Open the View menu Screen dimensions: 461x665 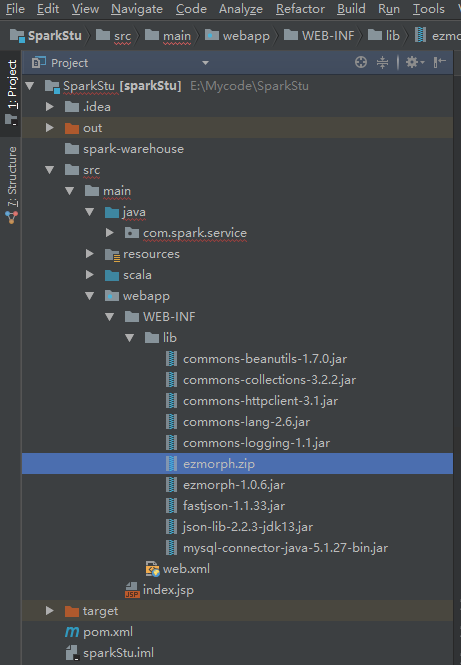(x=85, y=8)
